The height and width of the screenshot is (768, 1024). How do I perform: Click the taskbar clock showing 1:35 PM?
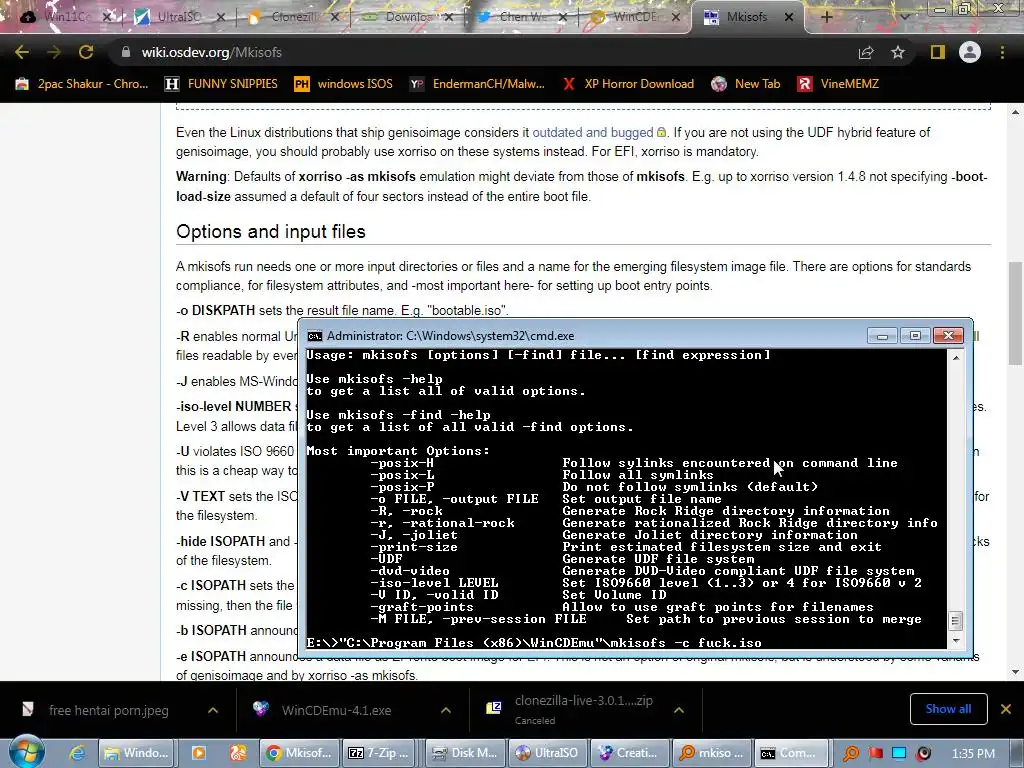973,754
